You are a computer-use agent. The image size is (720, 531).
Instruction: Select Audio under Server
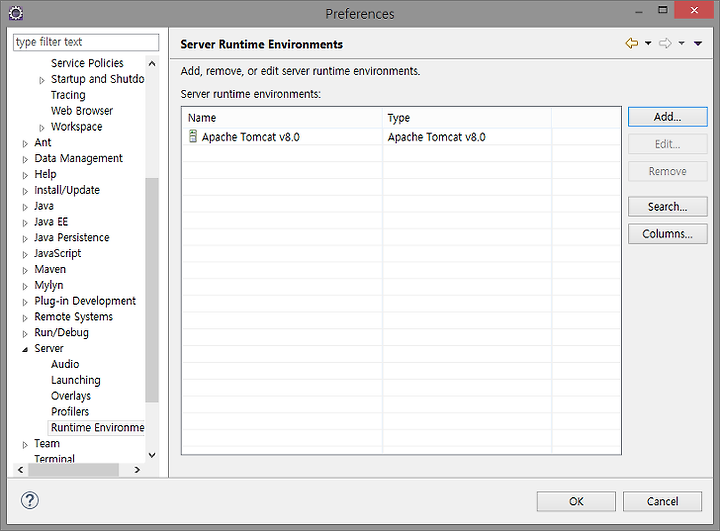(x=65, y=364)
